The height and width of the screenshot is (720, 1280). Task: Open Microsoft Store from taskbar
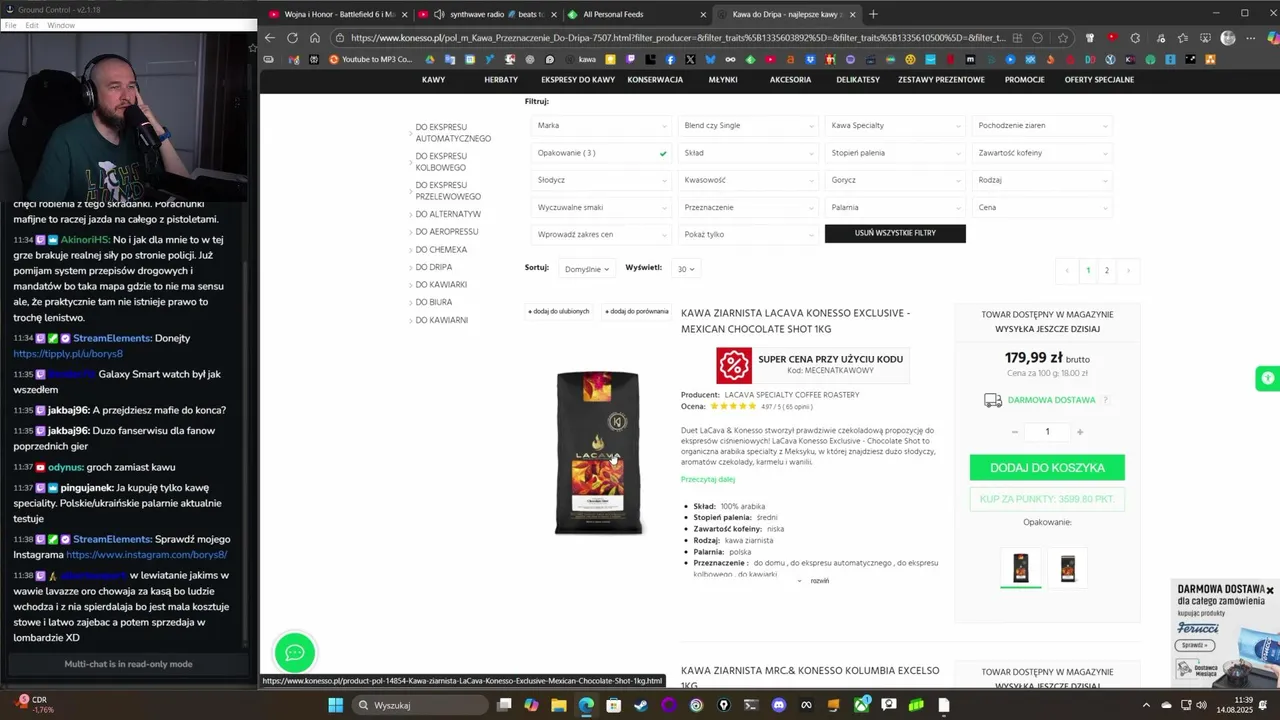point(614,705)
